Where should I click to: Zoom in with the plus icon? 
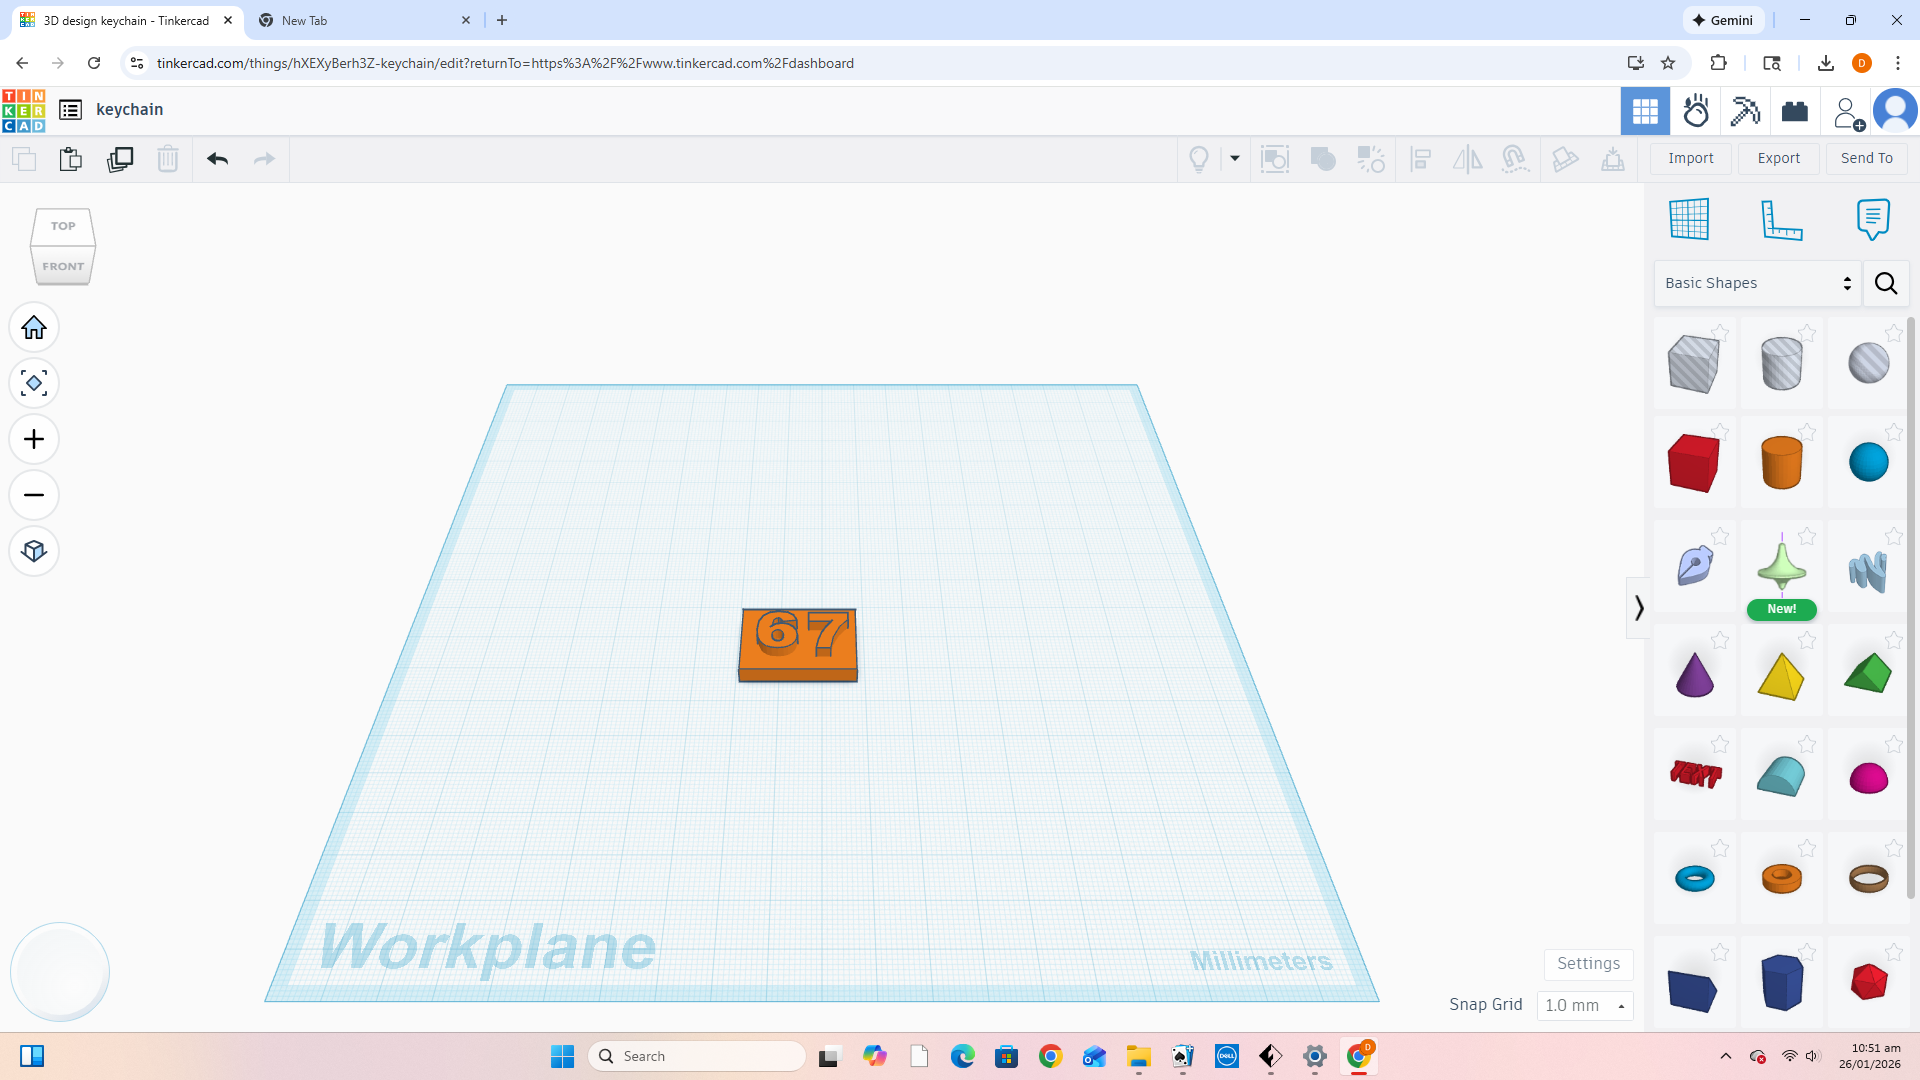pyautogui.click(x=34, y=440)
